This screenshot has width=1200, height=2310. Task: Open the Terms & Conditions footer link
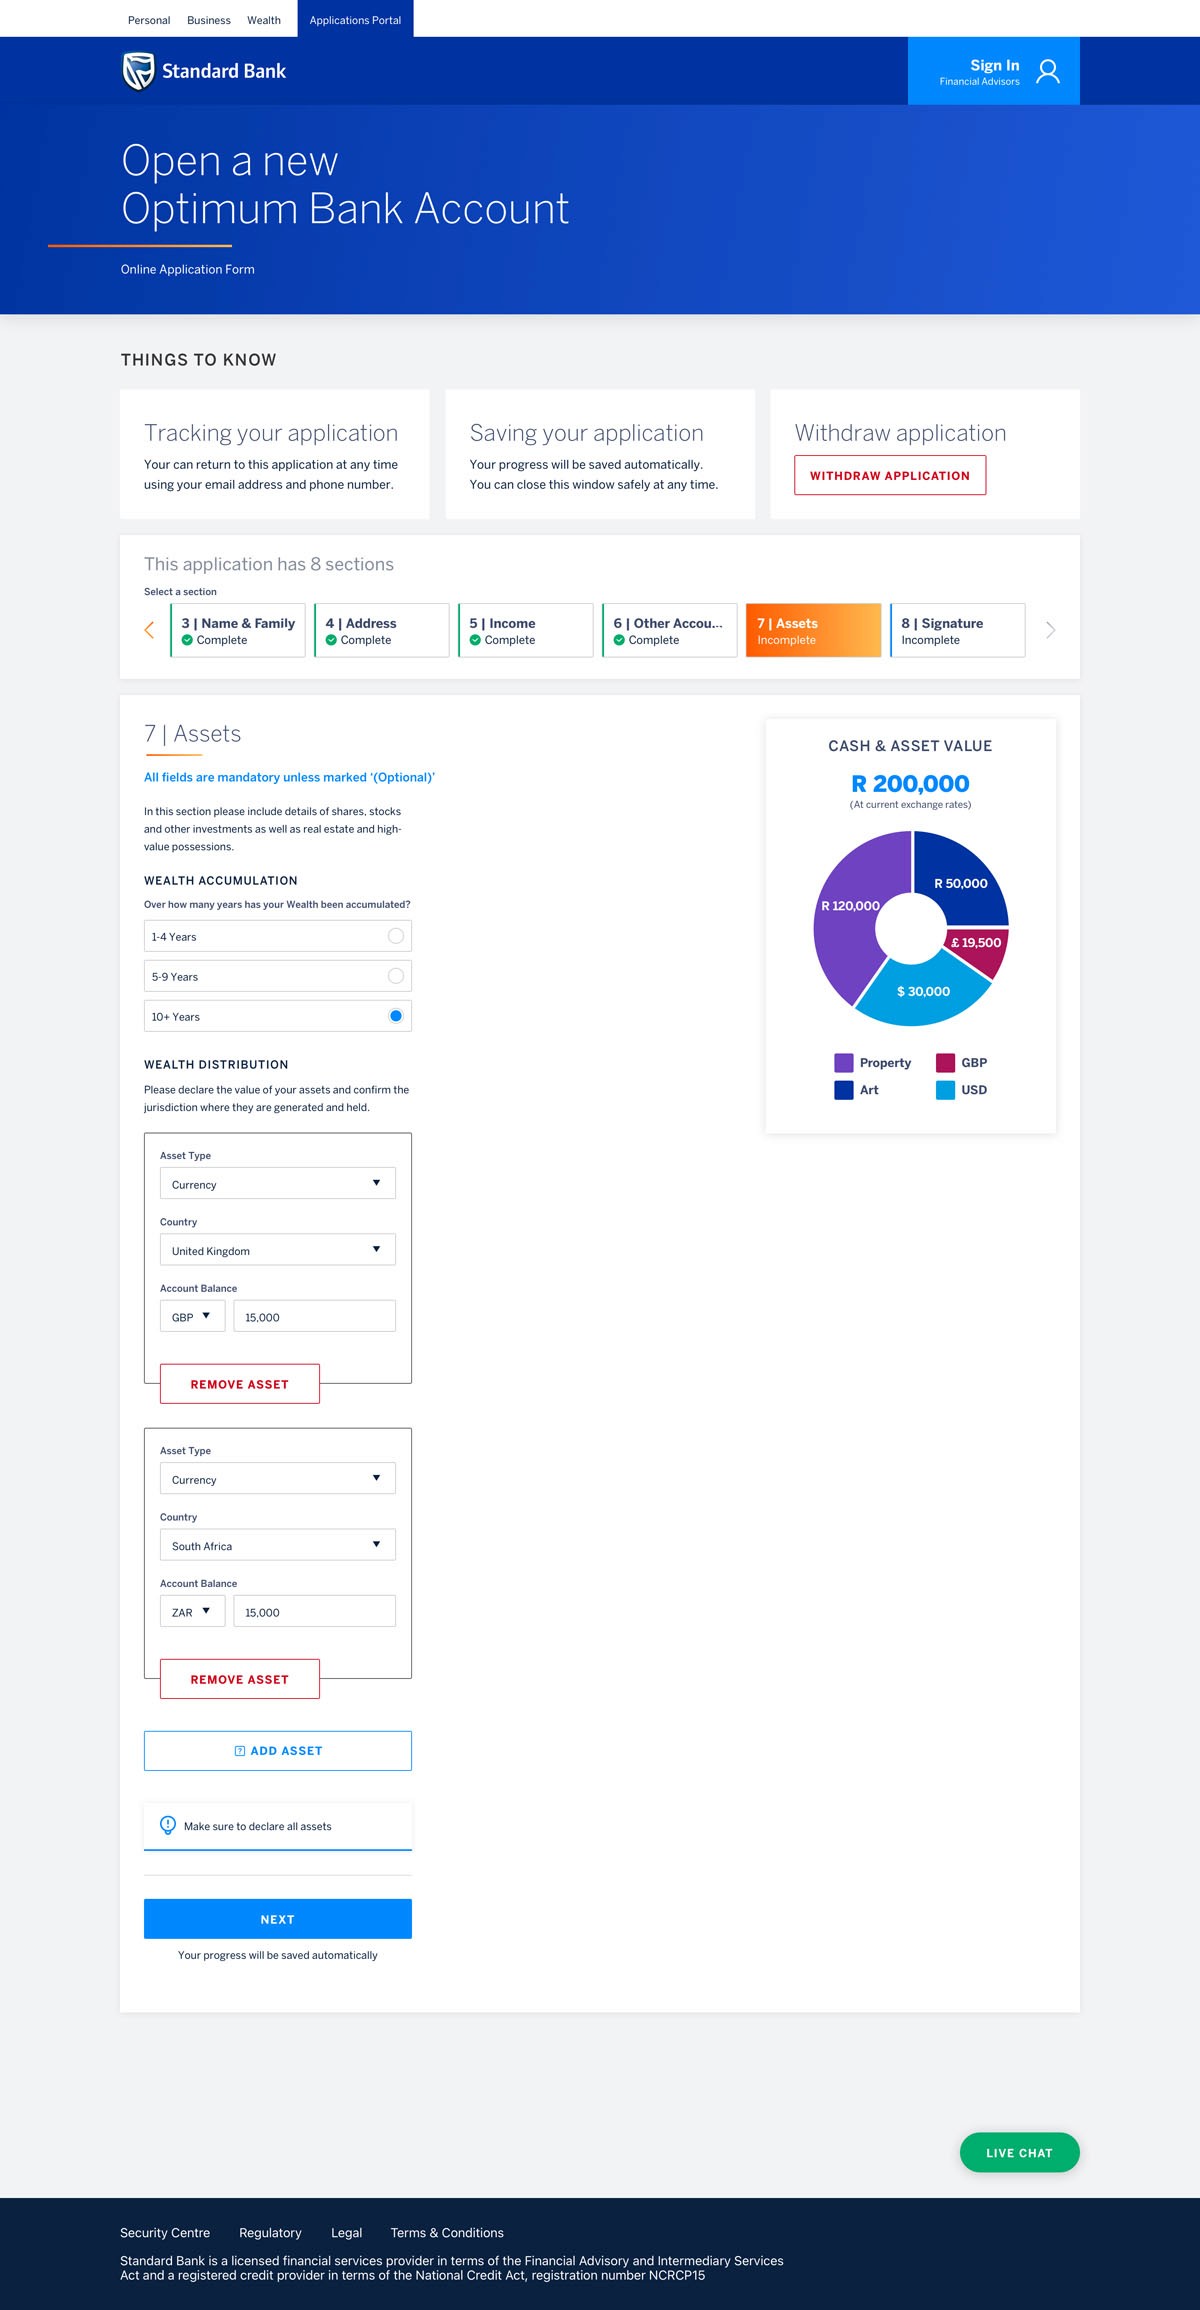click(x=447, y=2233)
